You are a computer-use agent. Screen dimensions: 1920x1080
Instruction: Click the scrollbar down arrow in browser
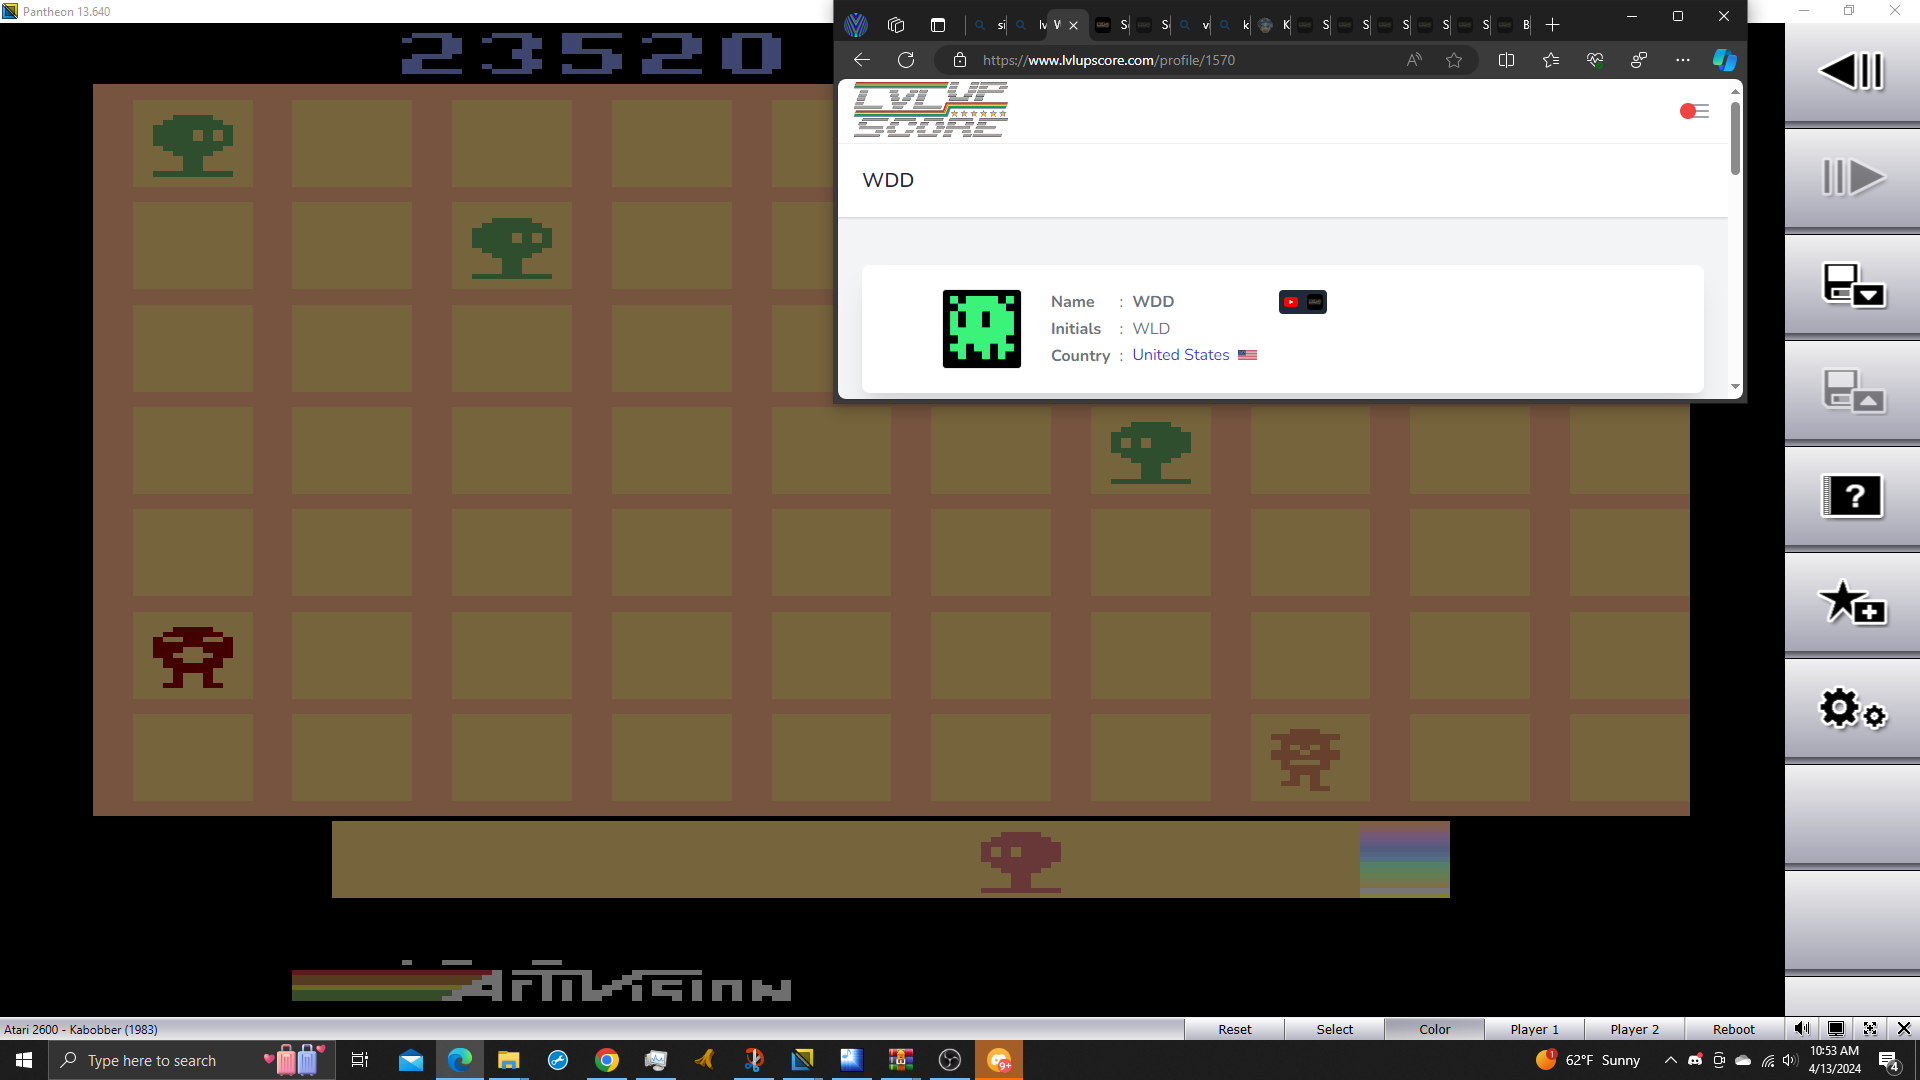(1735, 387)
